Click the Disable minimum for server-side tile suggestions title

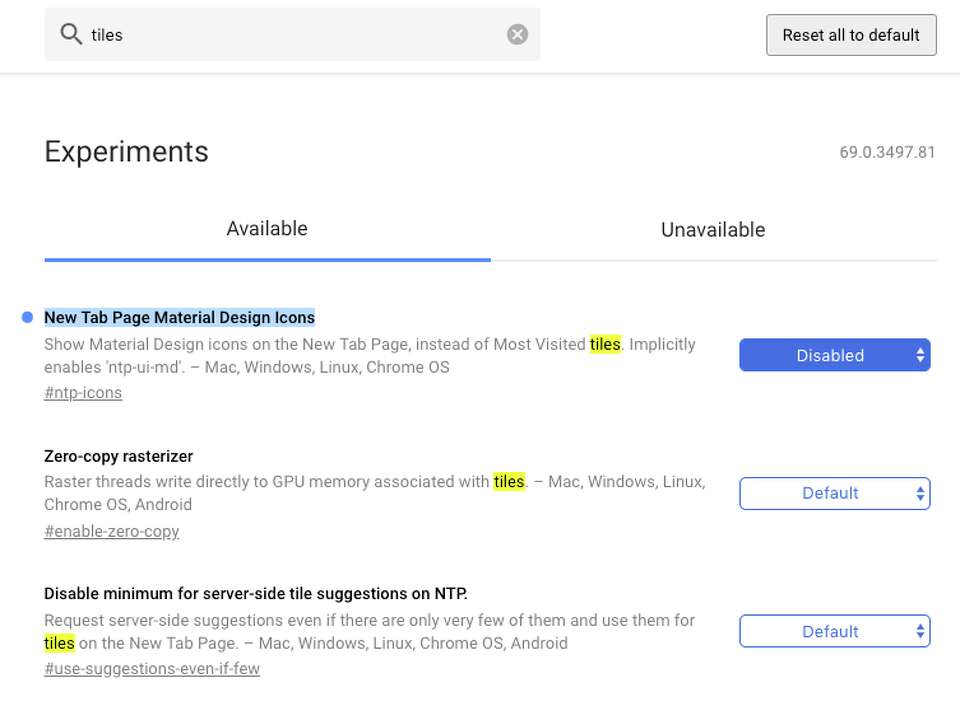point(256,593)
